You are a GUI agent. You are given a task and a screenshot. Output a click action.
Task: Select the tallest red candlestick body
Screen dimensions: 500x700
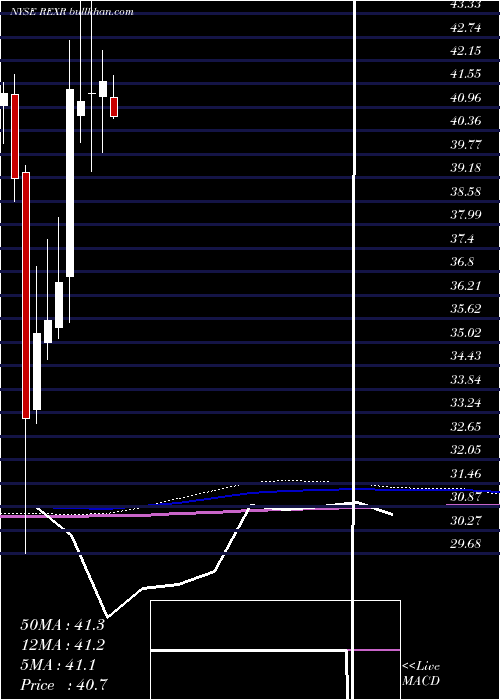[x=26, y=295]
